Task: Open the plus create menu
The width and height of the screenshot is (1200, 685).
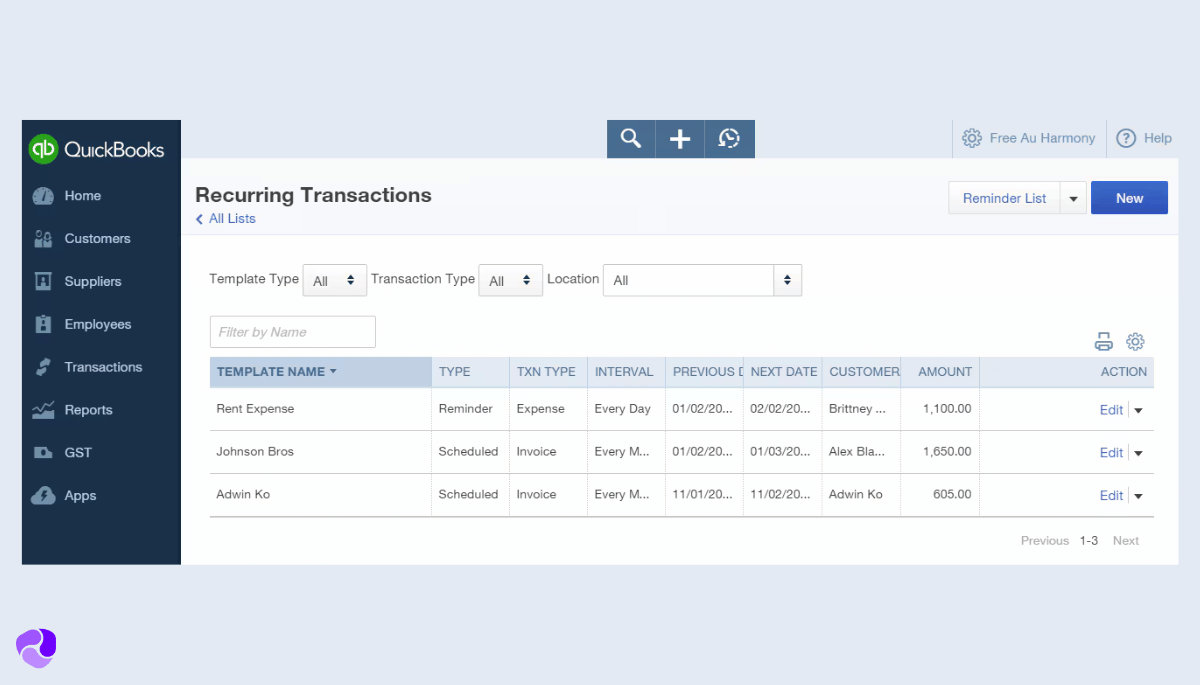Action: point(680,139)
